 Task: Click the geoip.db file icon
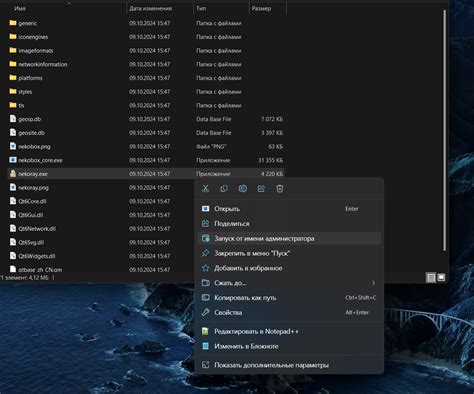(x=13, y=119)
